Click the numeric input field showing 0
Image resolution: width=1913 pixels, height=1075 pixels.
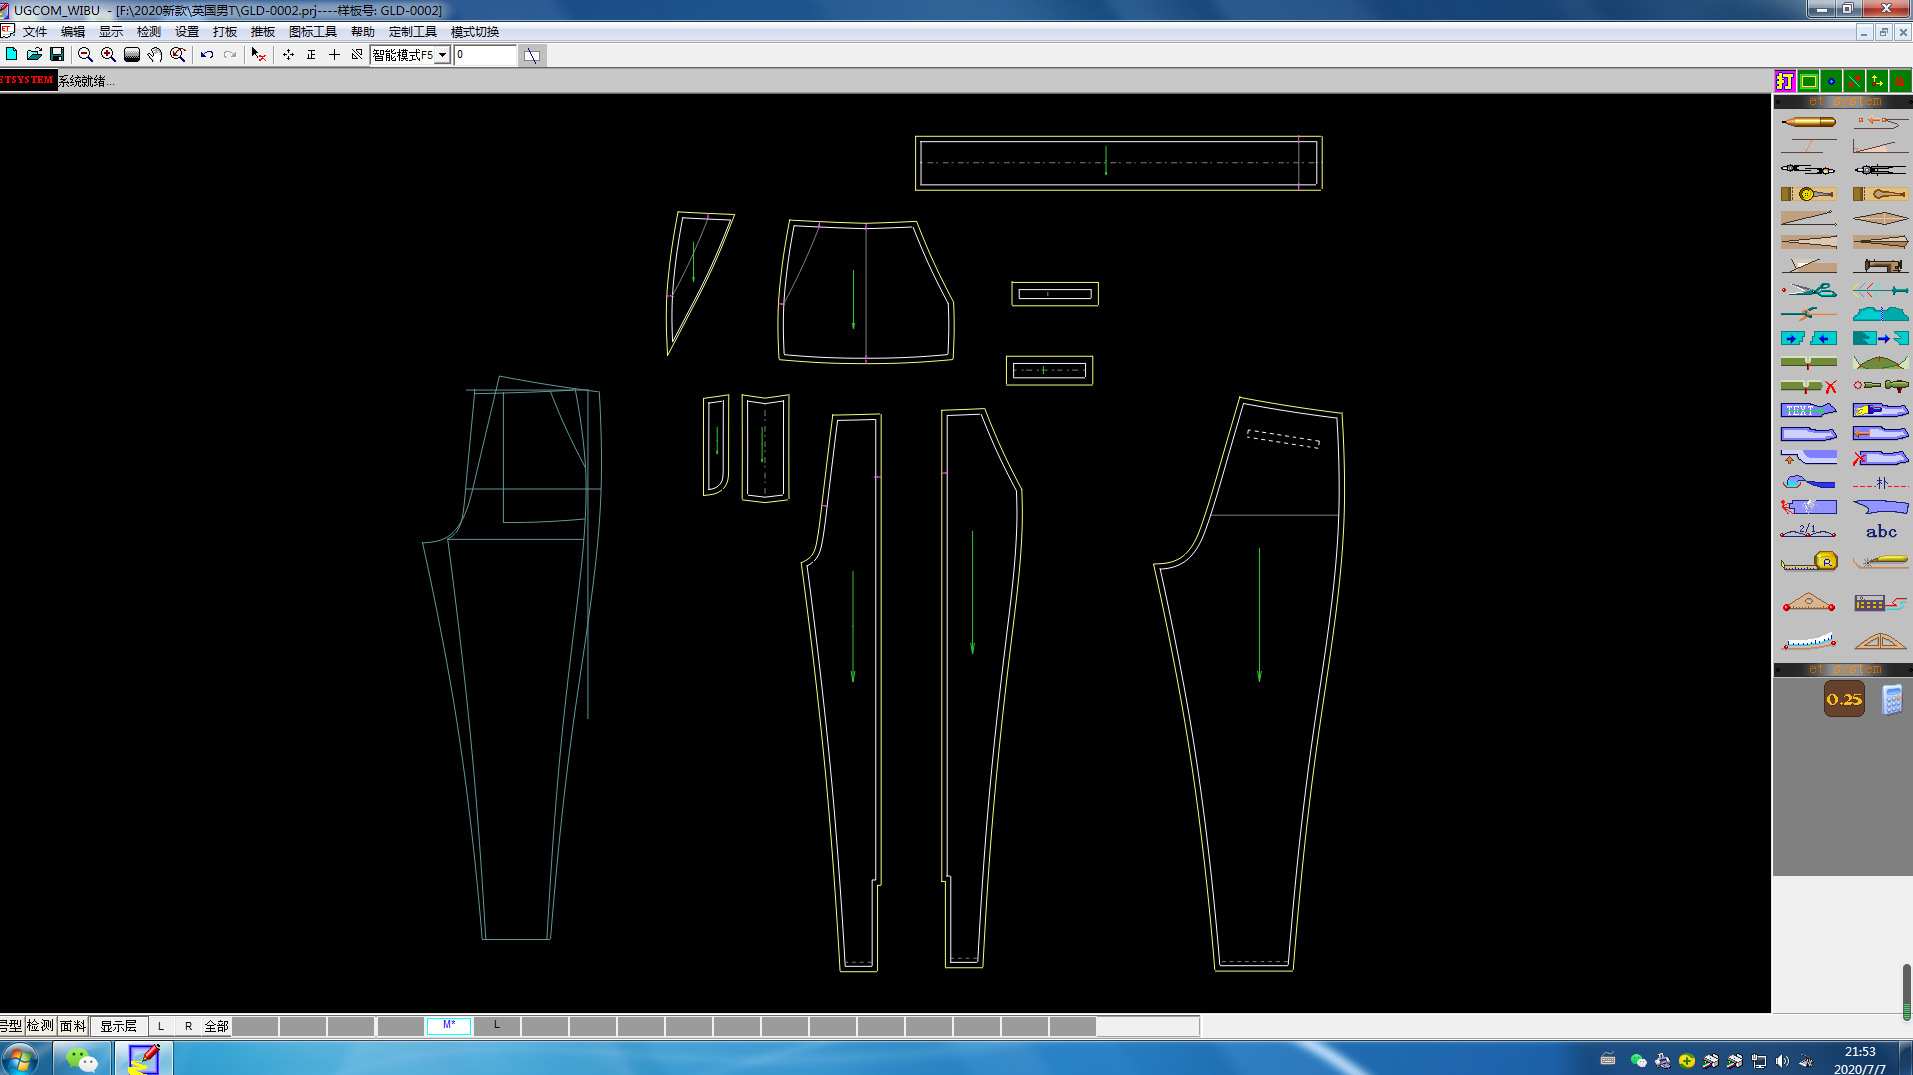pos(485,55)
